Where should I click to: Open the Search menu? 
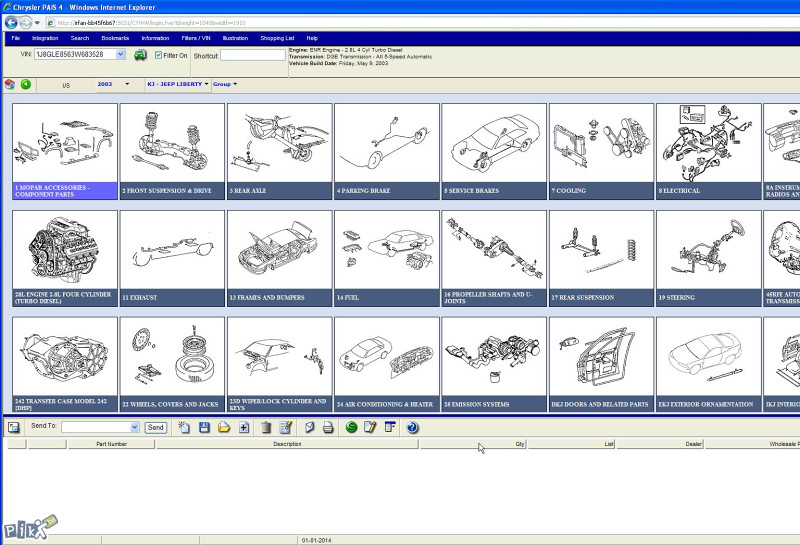click(x=80, y=38)
